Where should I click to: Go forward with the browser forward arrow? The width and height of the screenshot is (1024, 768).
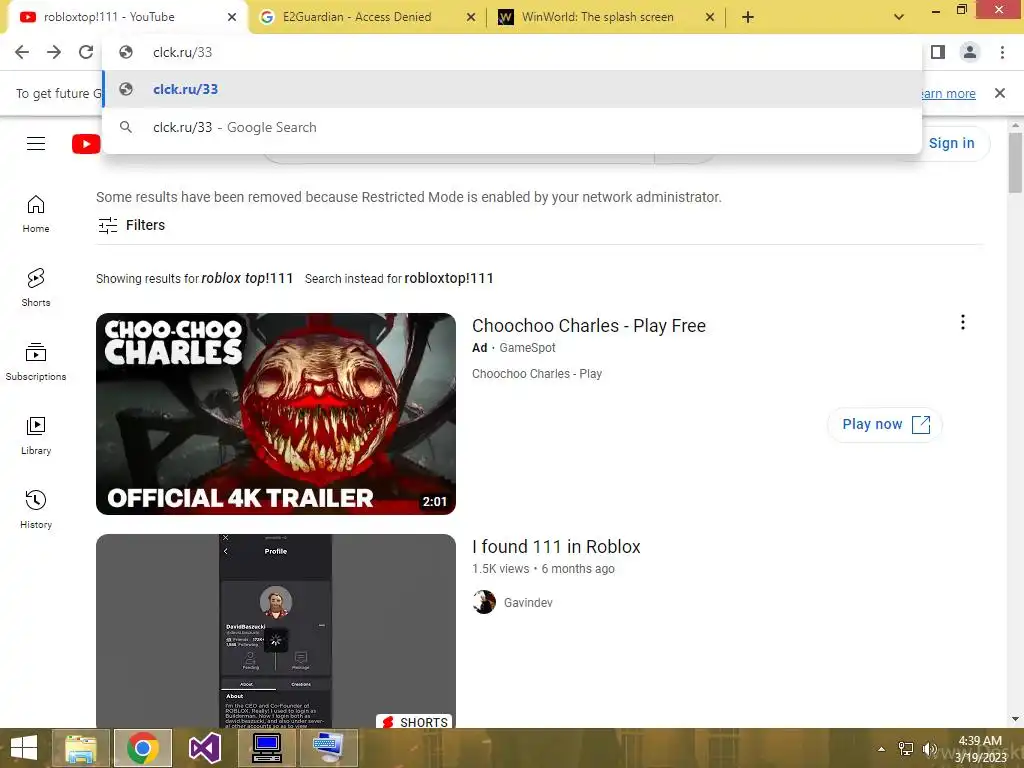(x=54, y=52)
